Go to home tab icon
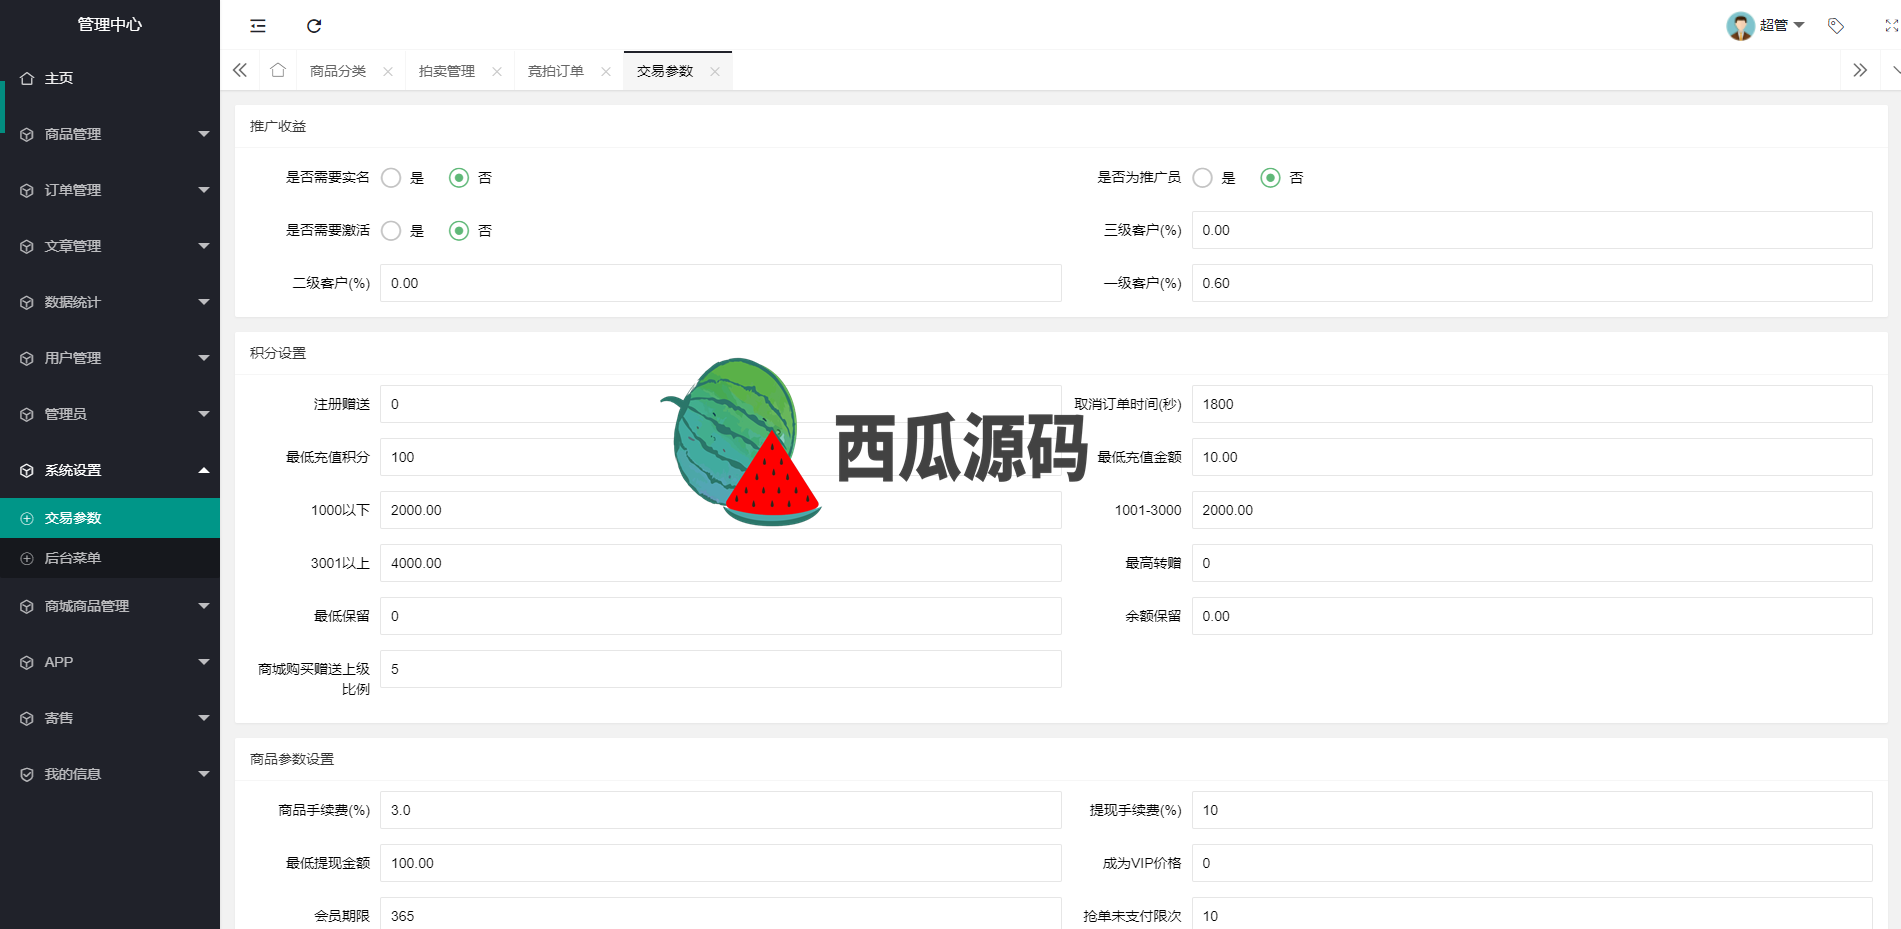 click(278, 70)
